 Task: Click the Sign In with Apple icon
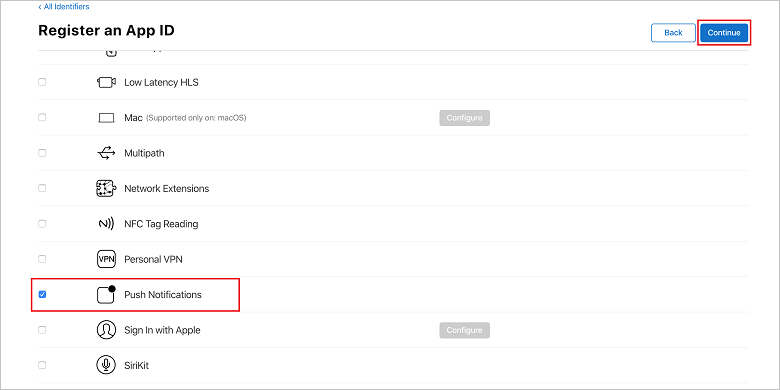(x=106, y=330)
